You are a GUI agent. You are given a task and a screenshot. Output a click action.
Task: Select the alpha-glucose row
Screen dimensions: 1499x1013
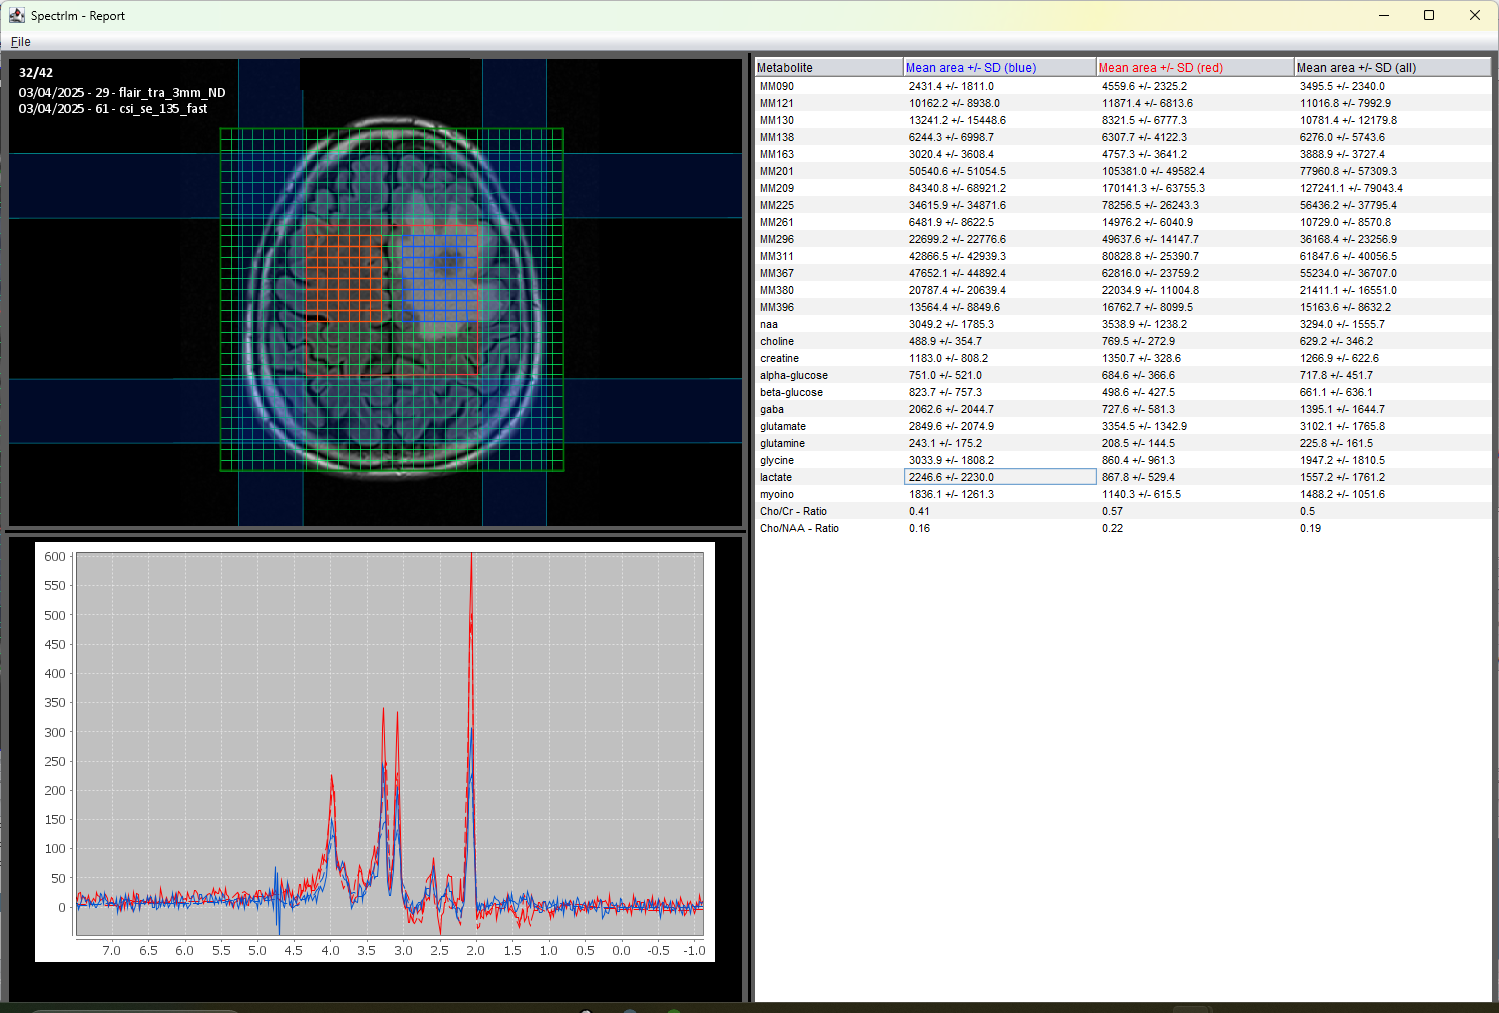click(x=1123, y=375)
